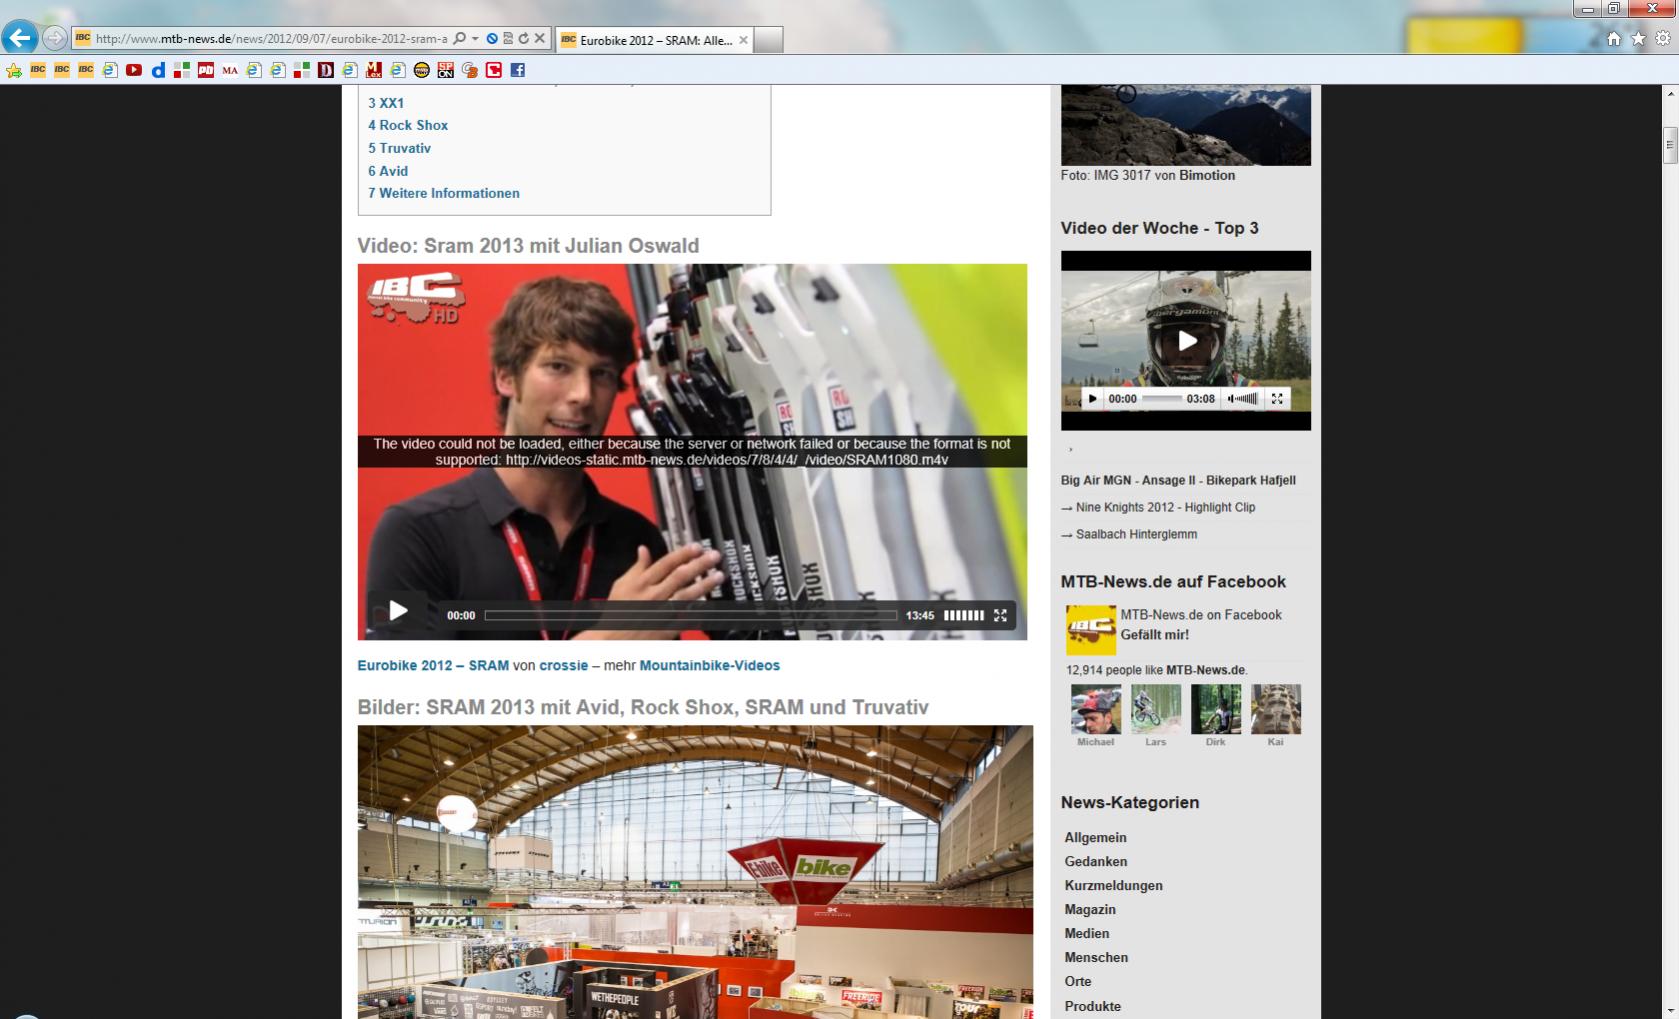Close the Eurobike 2012 – SRAM tab
The width and height of the screenshot is (1679, 1019).
(x=743, y=40)
